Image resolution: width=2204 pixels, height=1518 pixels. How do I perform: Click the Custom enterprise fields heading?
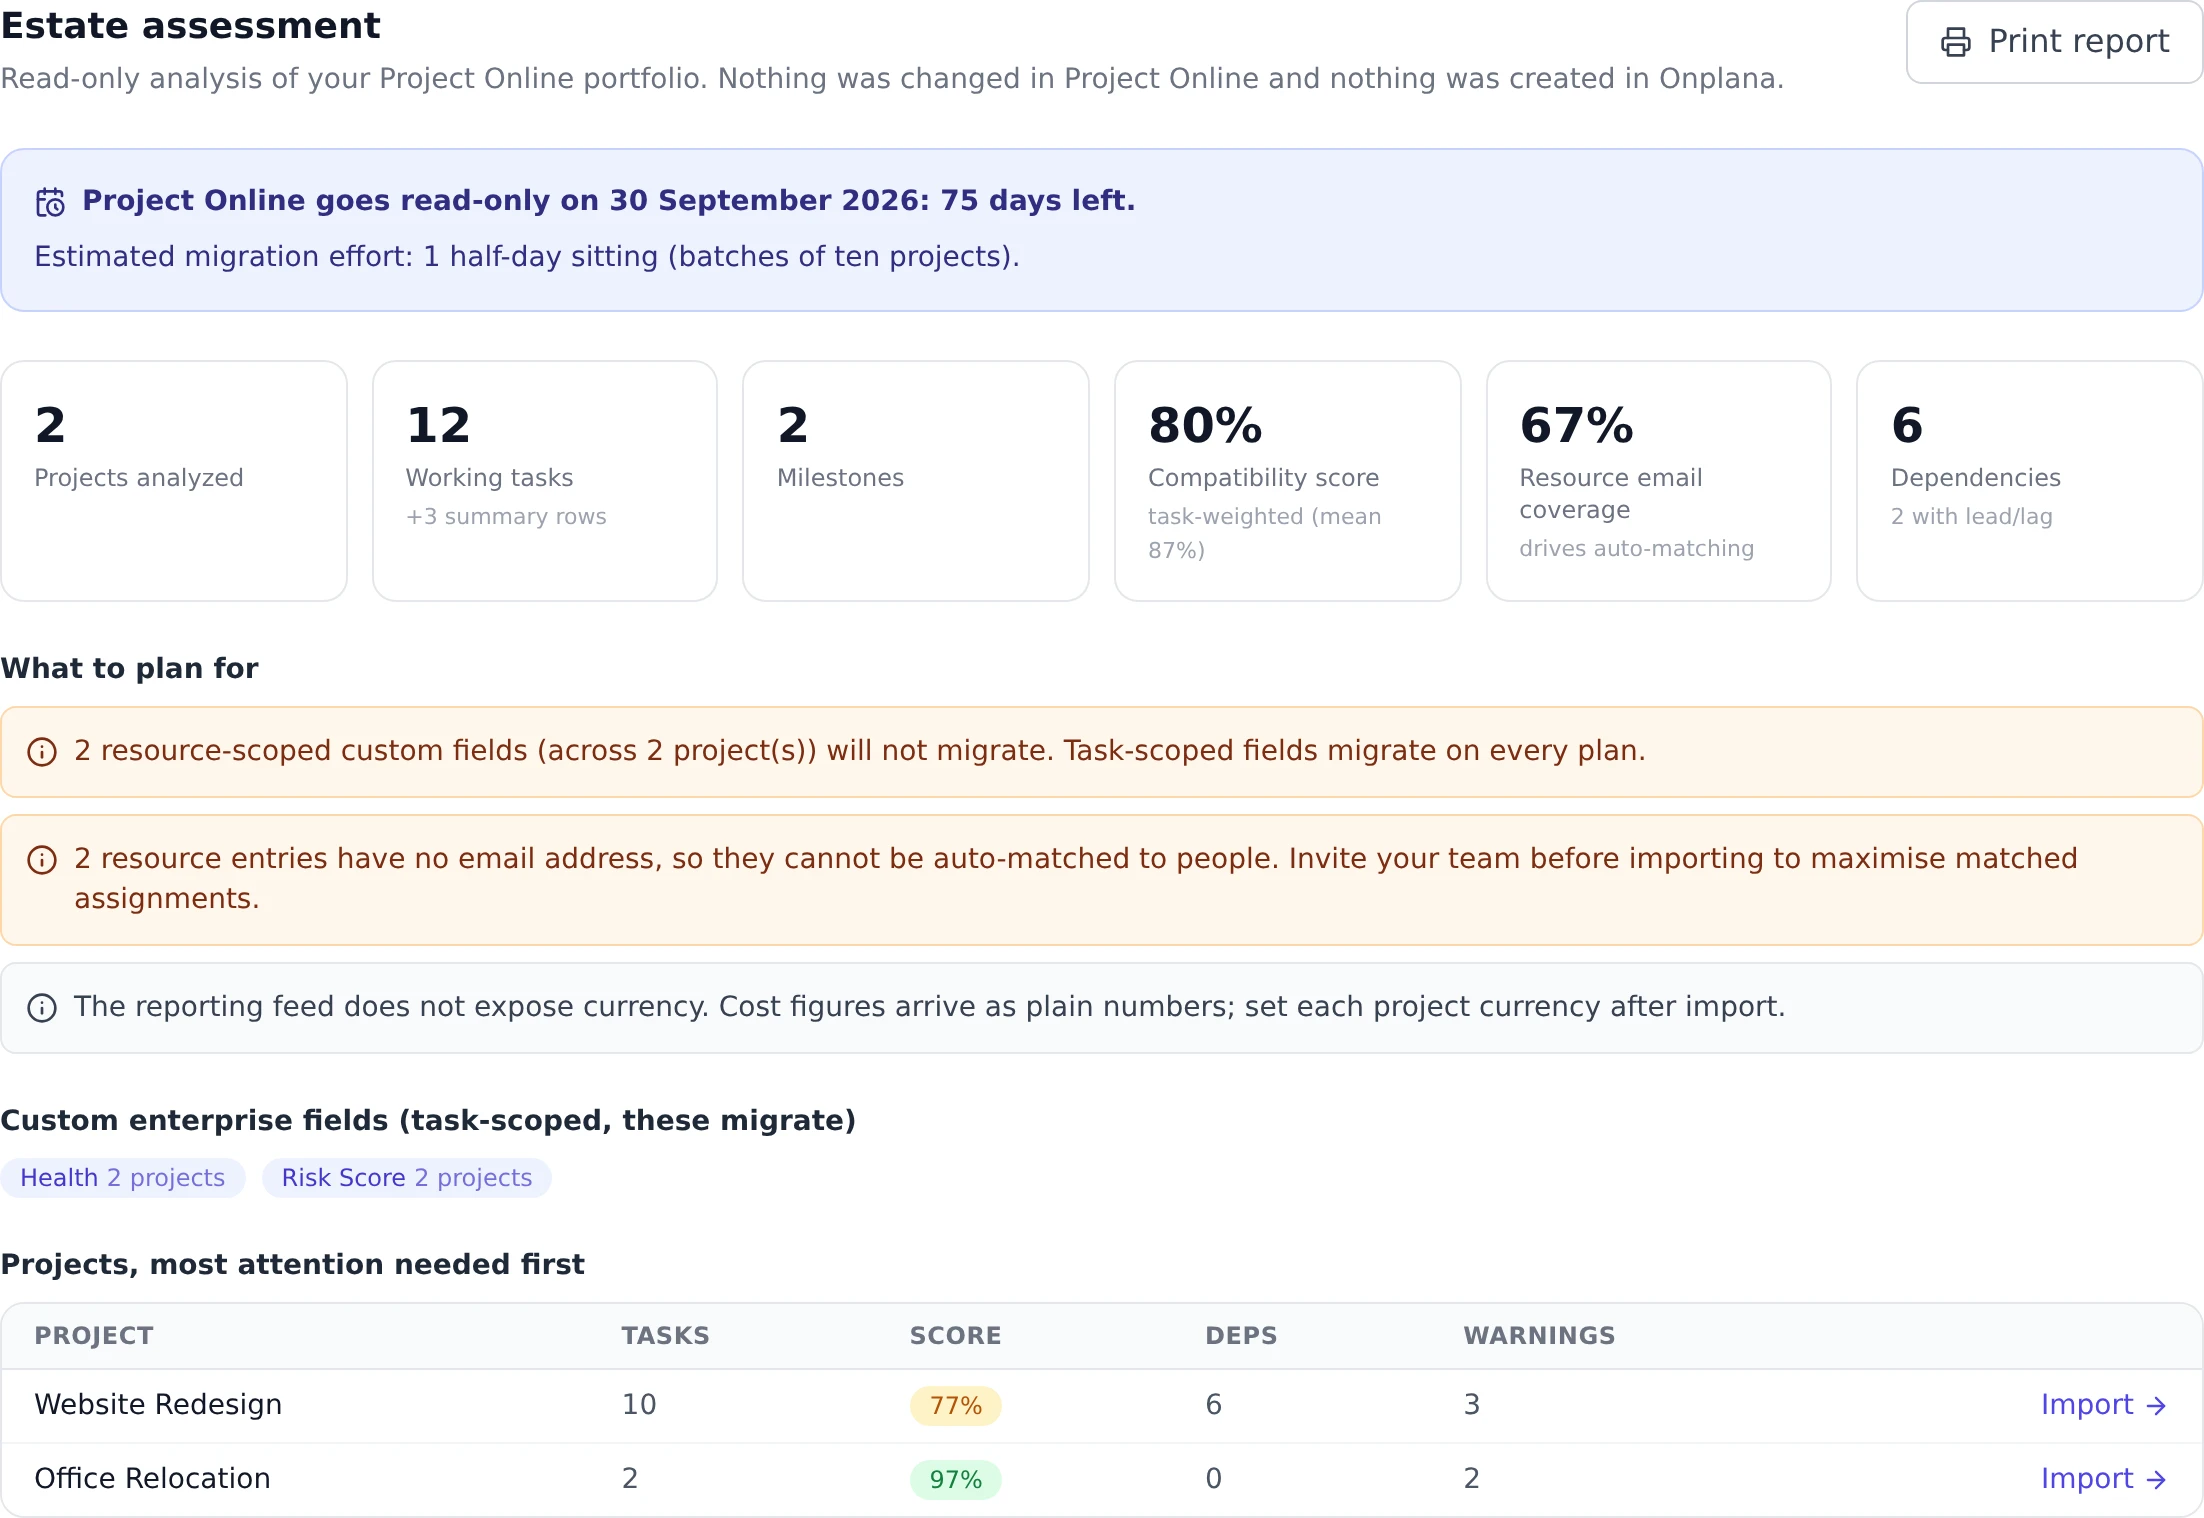428,1121
